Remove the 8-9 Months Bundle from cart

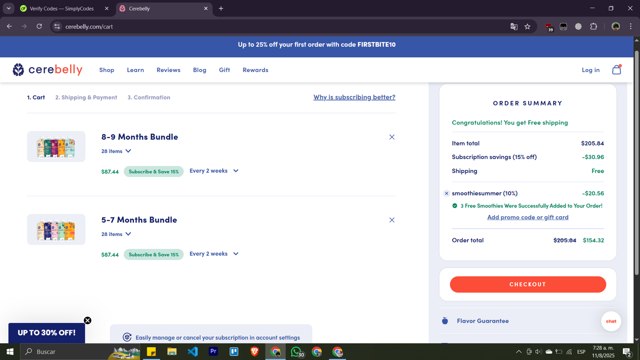pyautogui.click(x=392, y=137)
